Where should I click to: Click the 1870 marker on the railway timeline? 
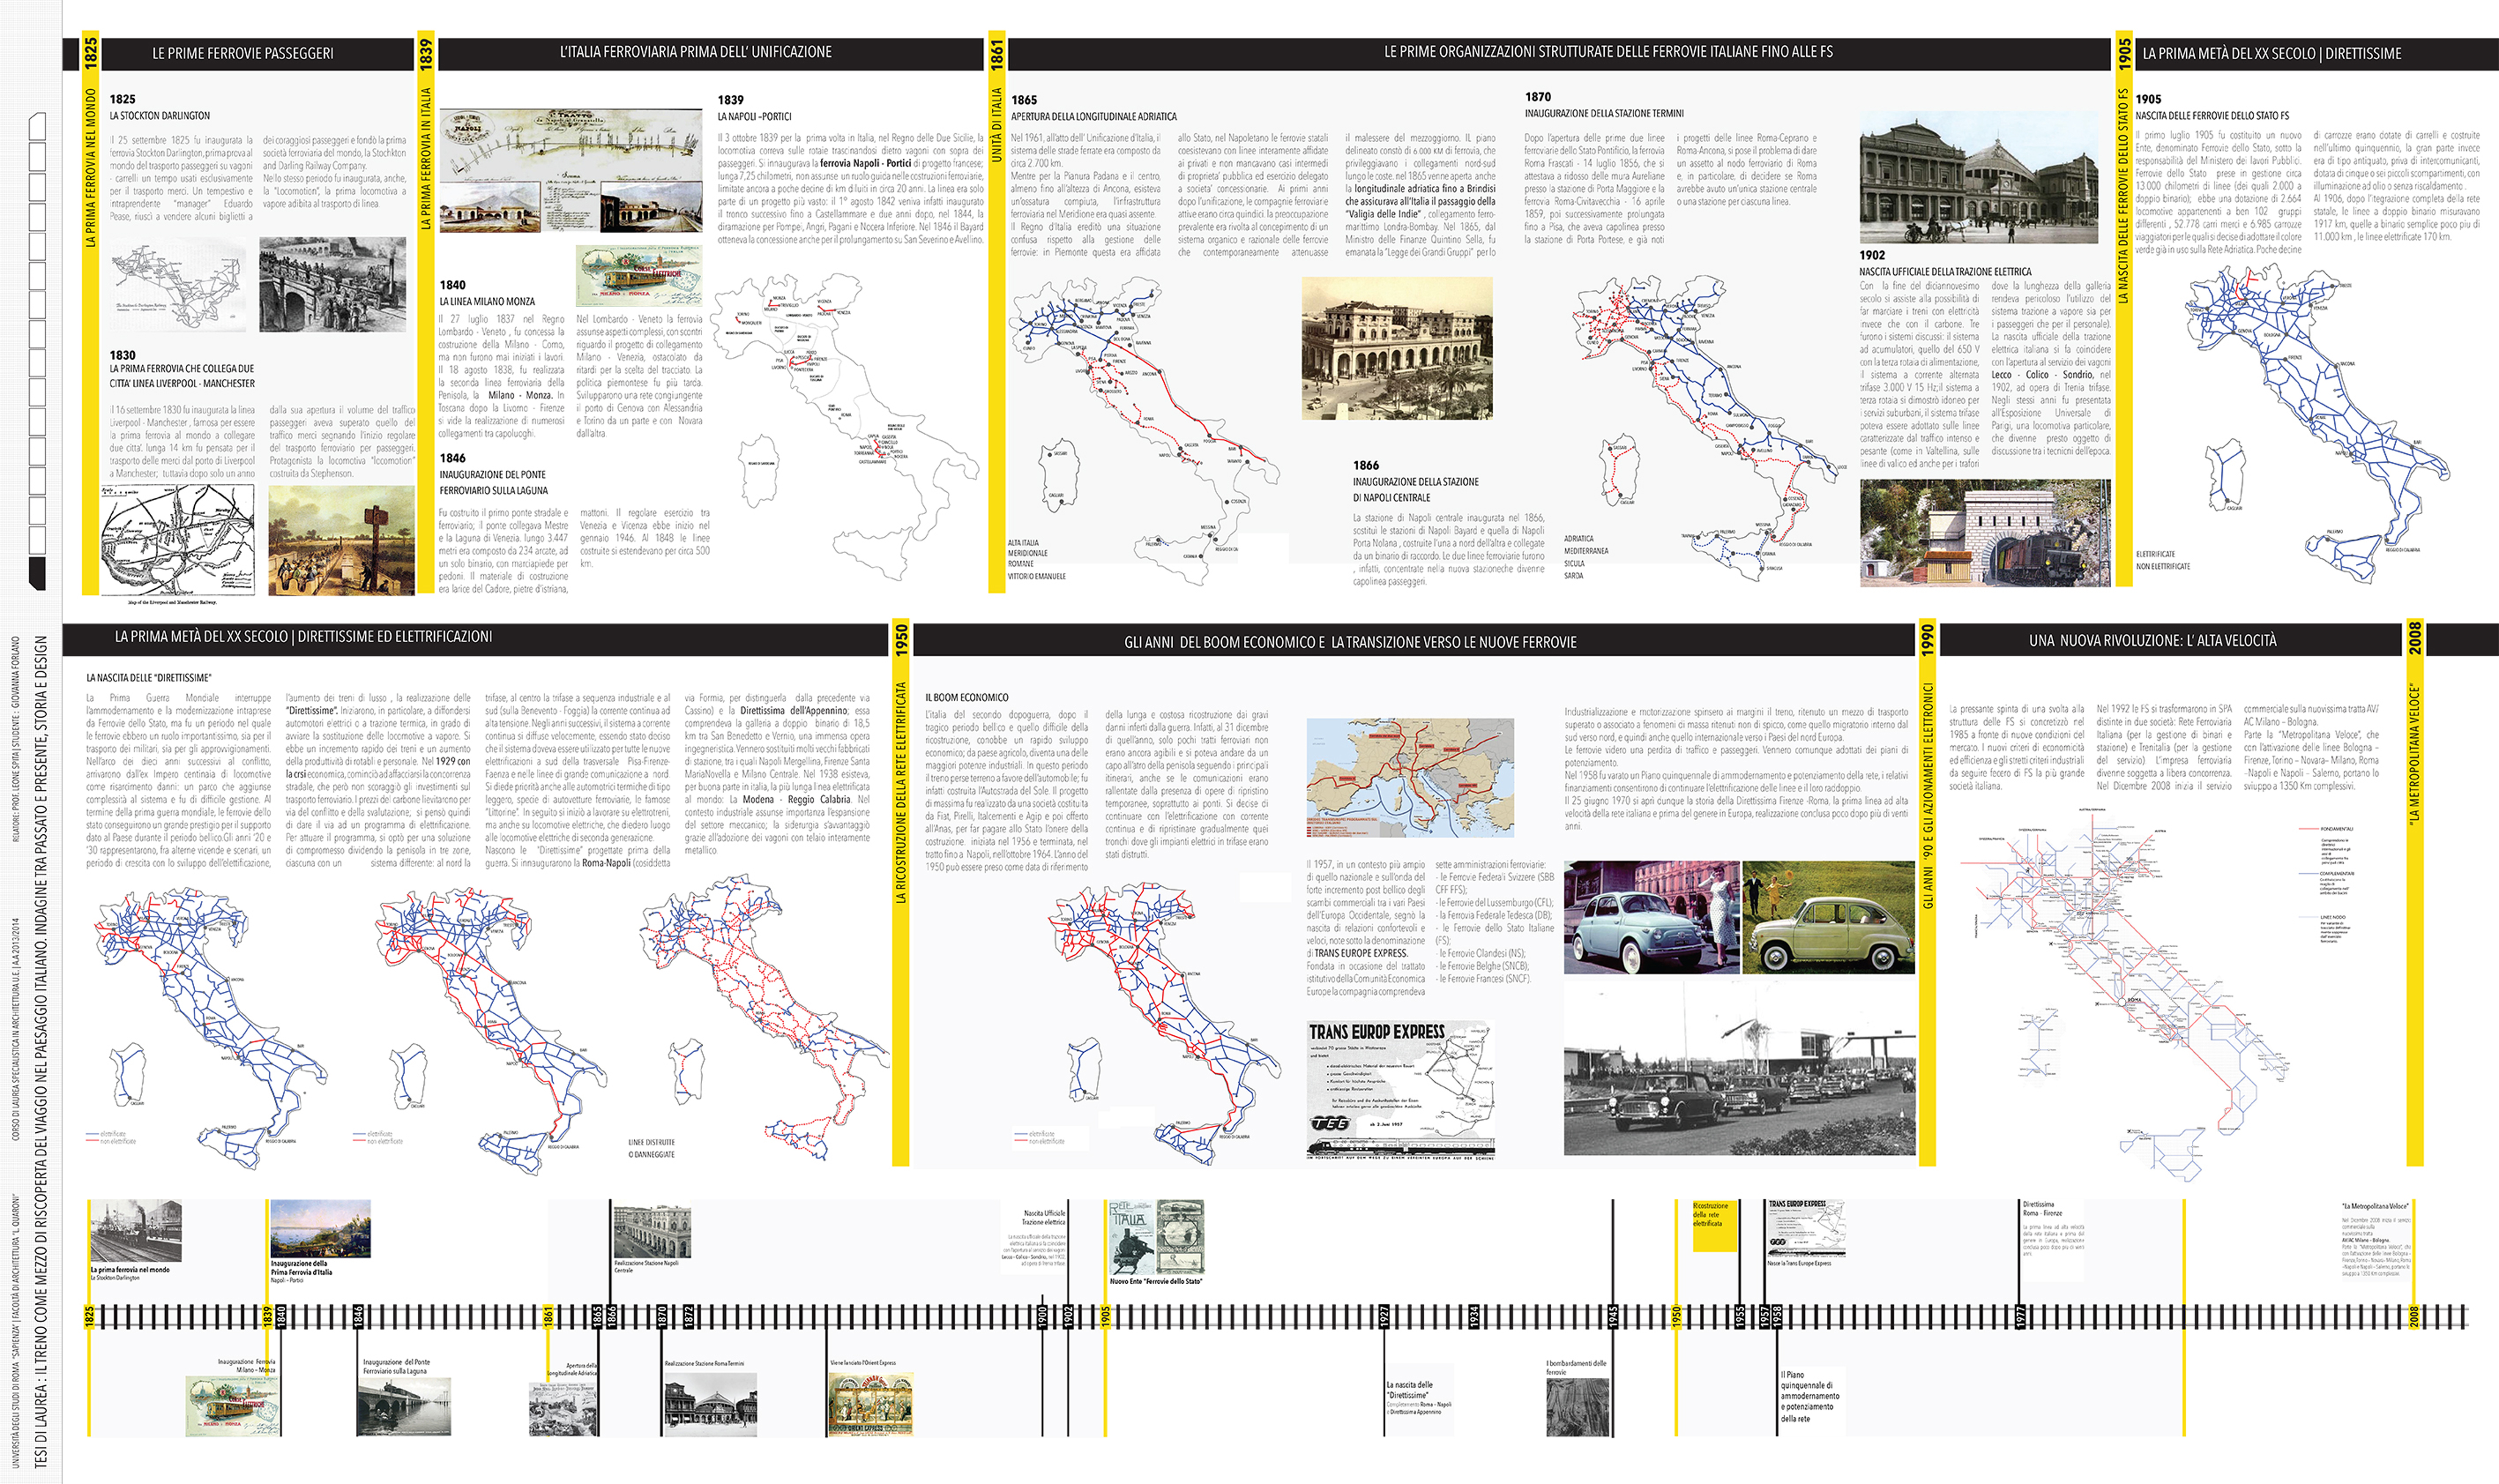tap(662, 1317)
